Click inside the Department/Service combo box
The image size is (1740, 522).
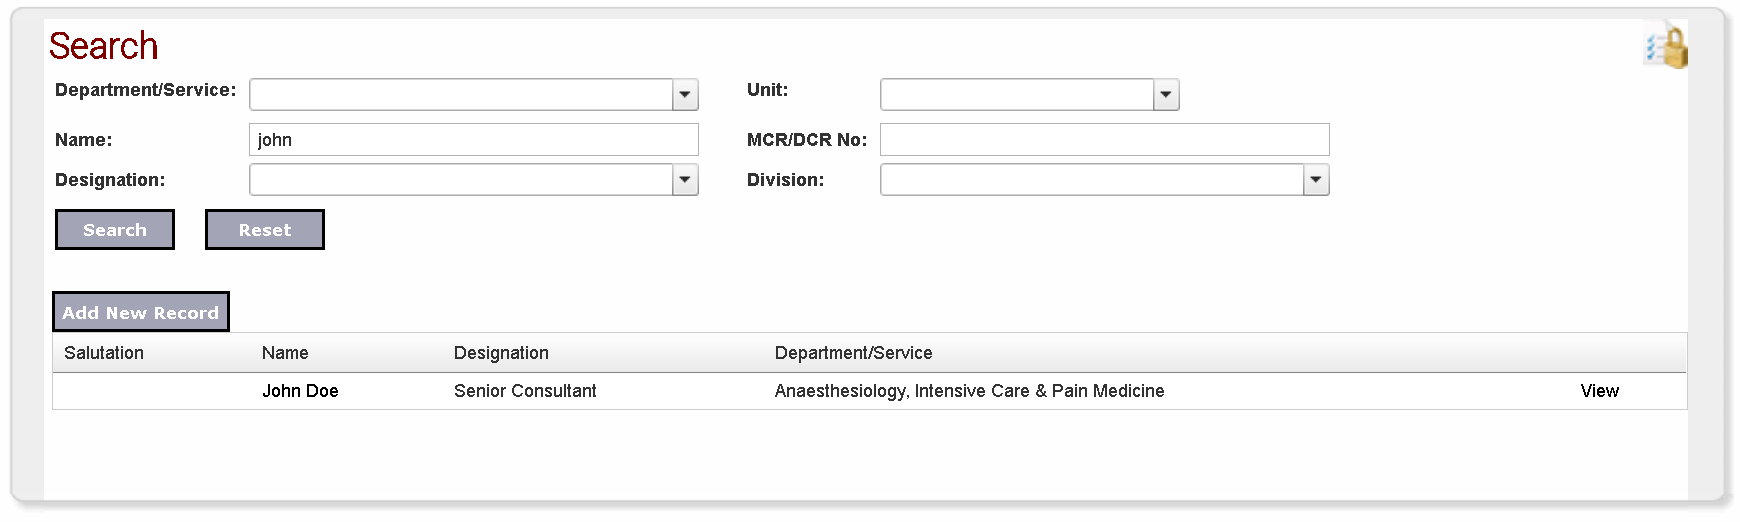click(461, 95)
